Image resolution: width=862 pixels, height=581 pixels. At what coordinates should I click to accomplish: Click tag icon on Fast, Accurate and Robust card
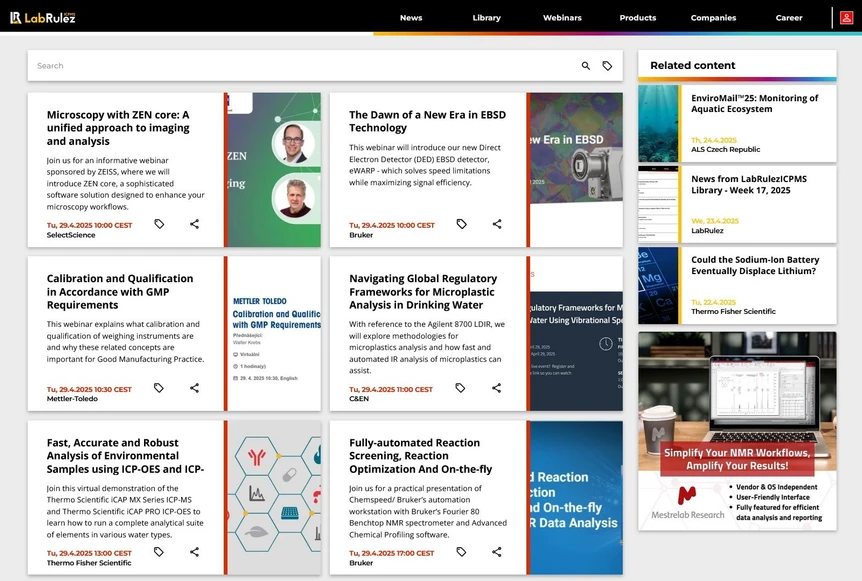(158, 552)
